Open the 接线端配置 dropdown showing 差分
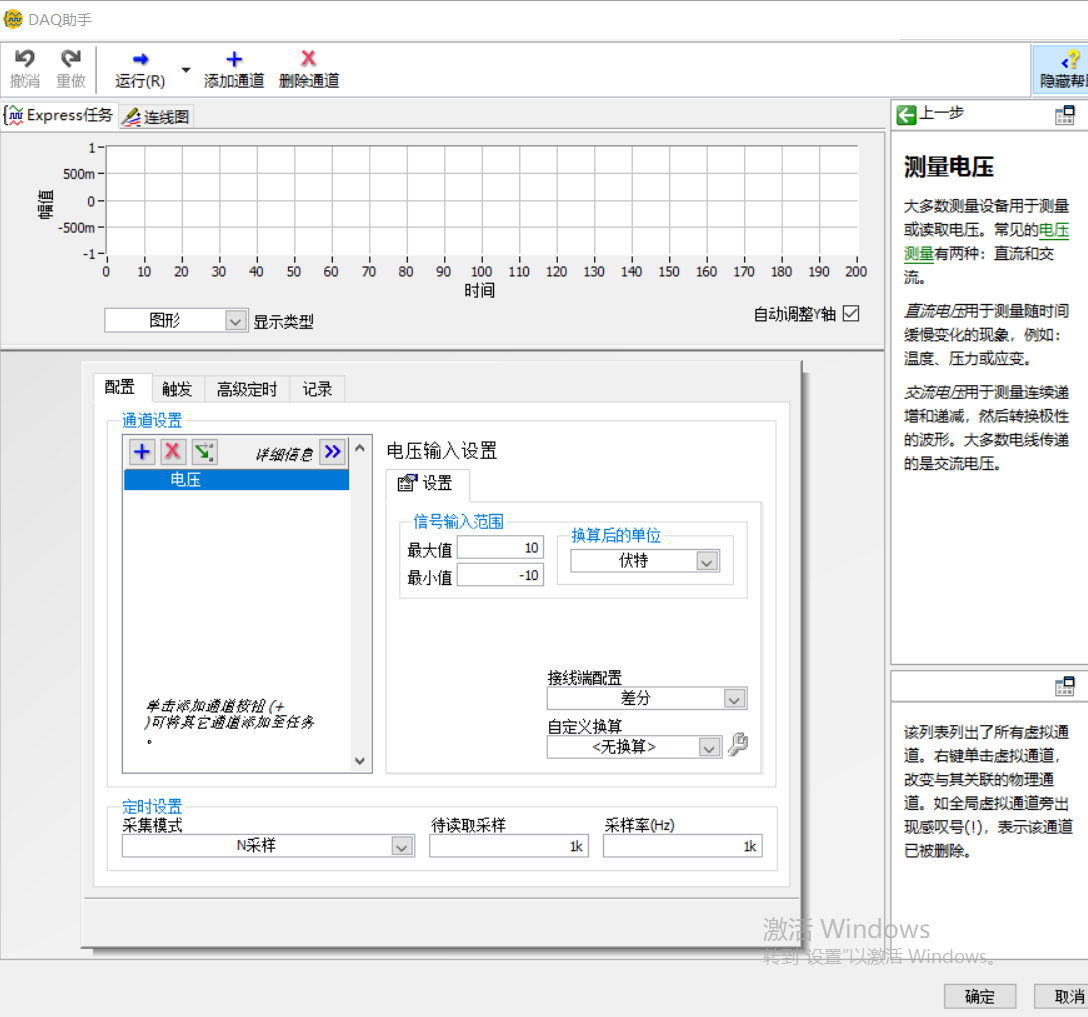This screenshot has height=1017, width=1088. (733, 698)
